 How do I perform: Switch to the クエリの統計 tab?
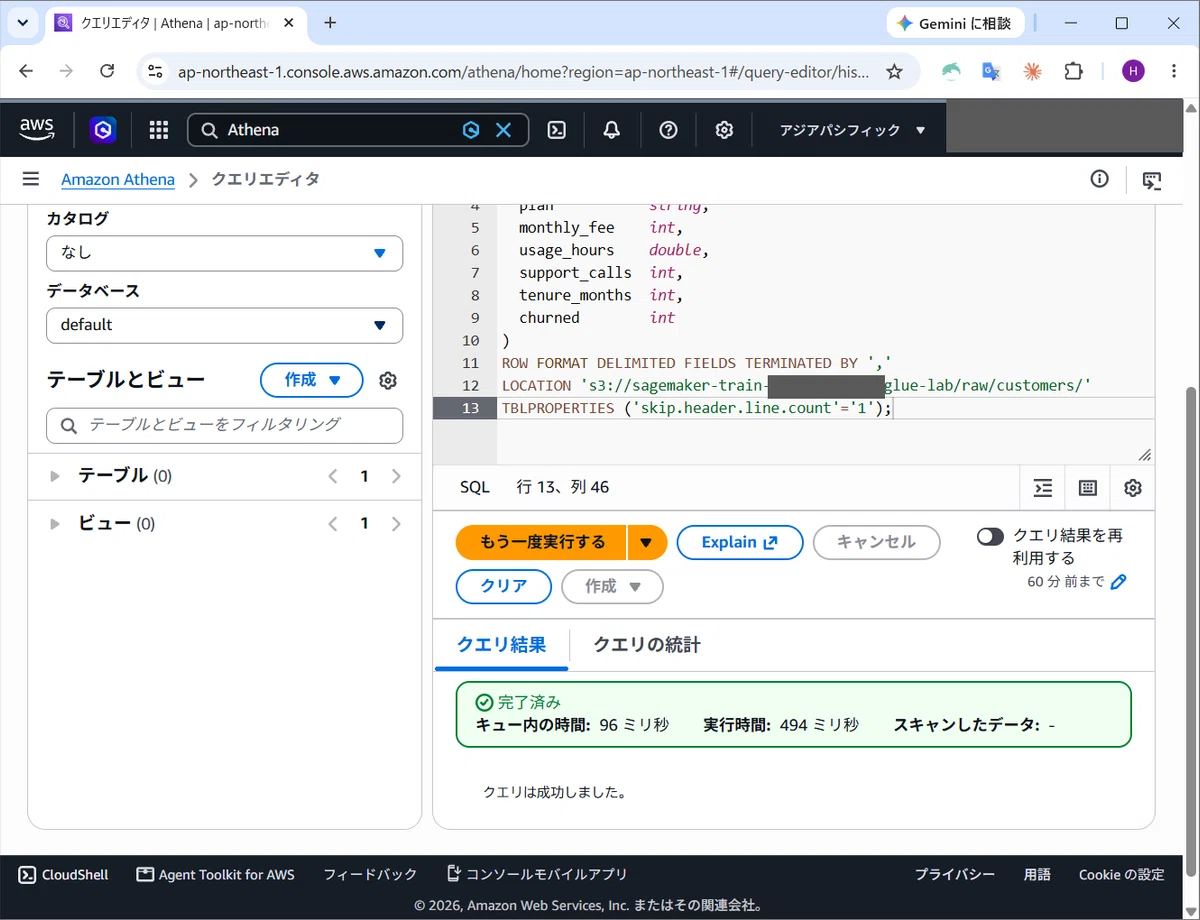(647, 645)
